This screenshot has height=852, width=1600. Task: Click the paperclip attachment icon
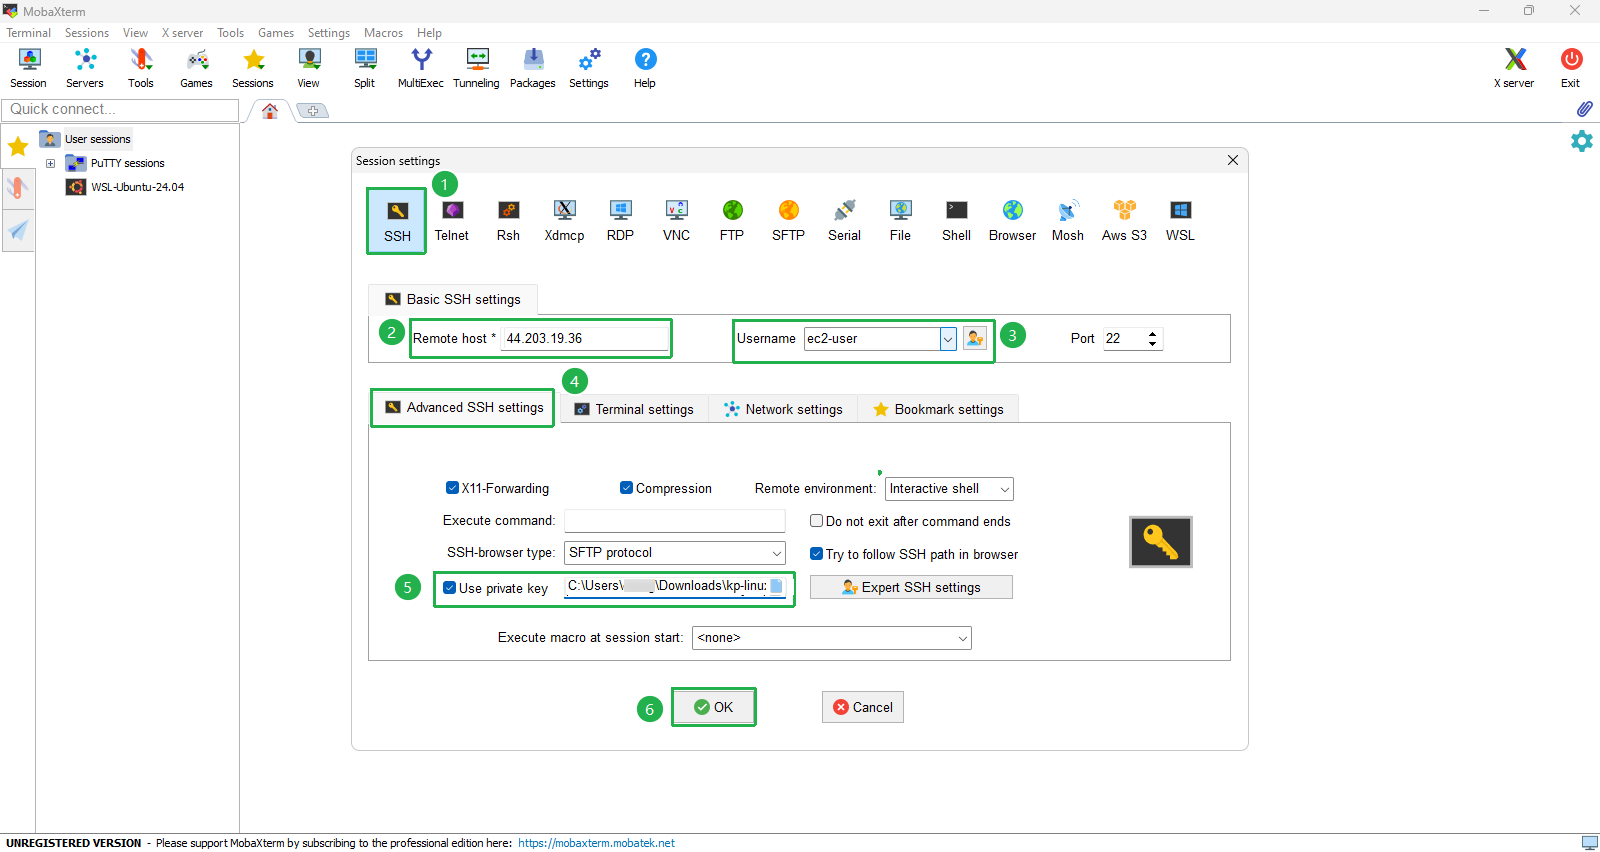click(x=1584, y=109)
